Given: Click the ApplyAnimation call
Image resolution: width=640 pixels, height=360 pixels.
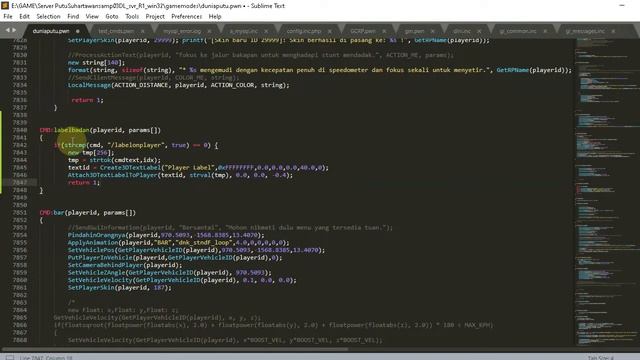Looking at the screenshot, I should point(93,242).
